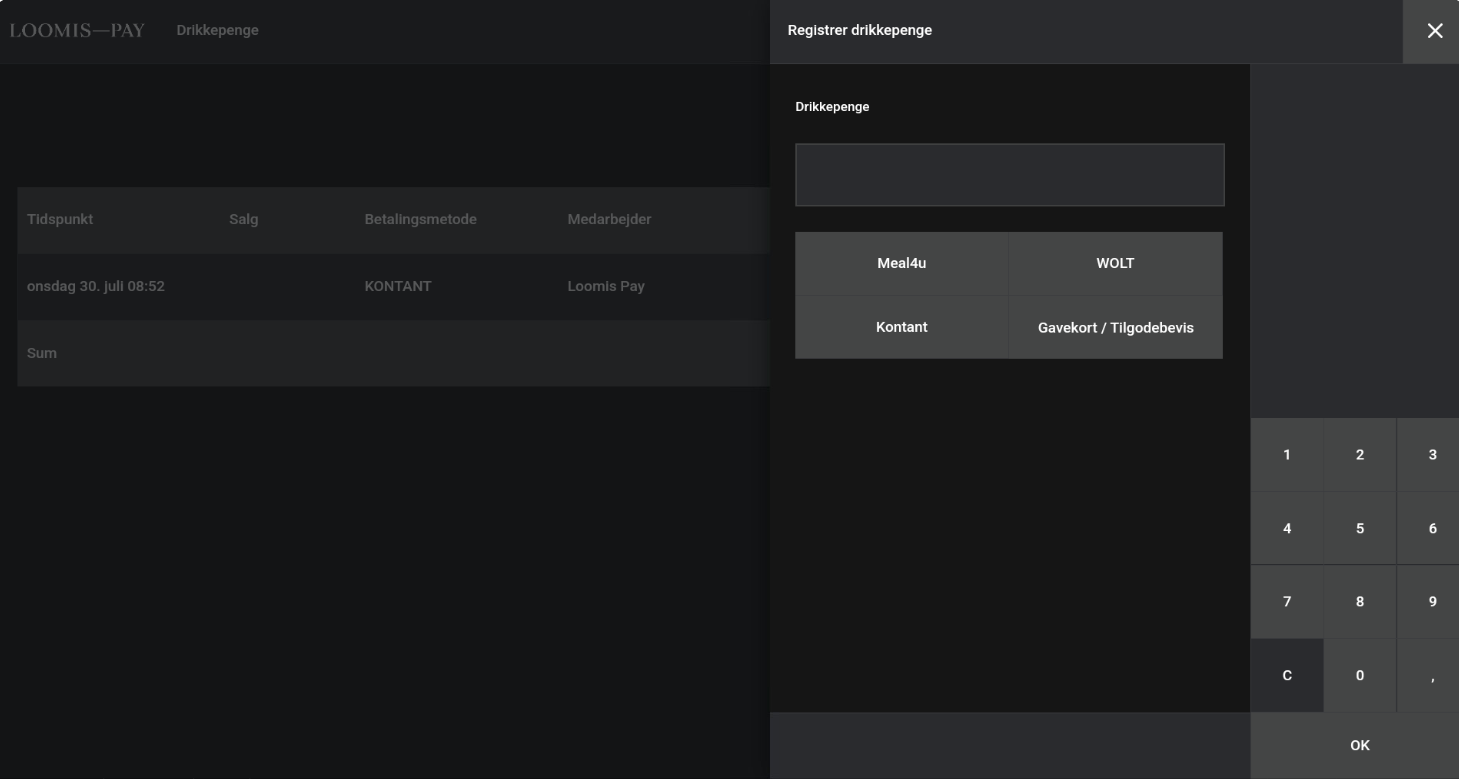Image resolution: width=1459 pixels, height=779 pixels.
Task: Click the Drikkepenge amount input field
Action: click(x=1009, y=175)
